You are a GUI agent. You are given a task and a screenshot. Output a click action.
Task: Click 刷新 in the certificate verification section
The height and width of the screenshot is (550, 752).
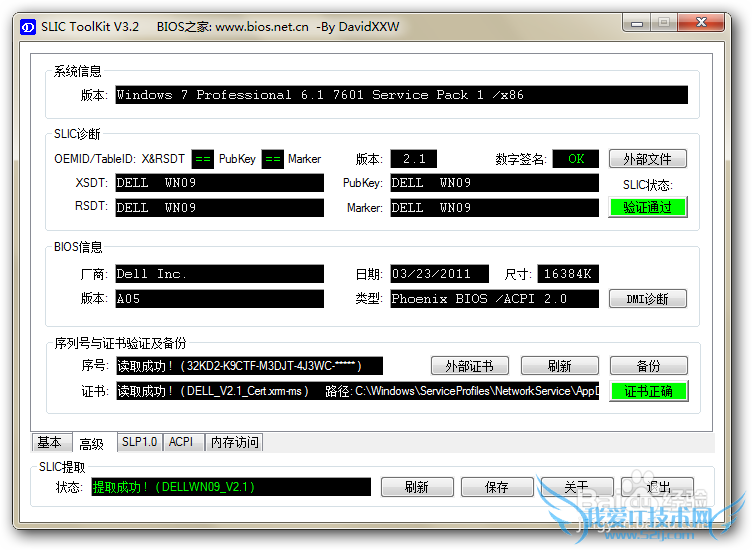[560, 366]
